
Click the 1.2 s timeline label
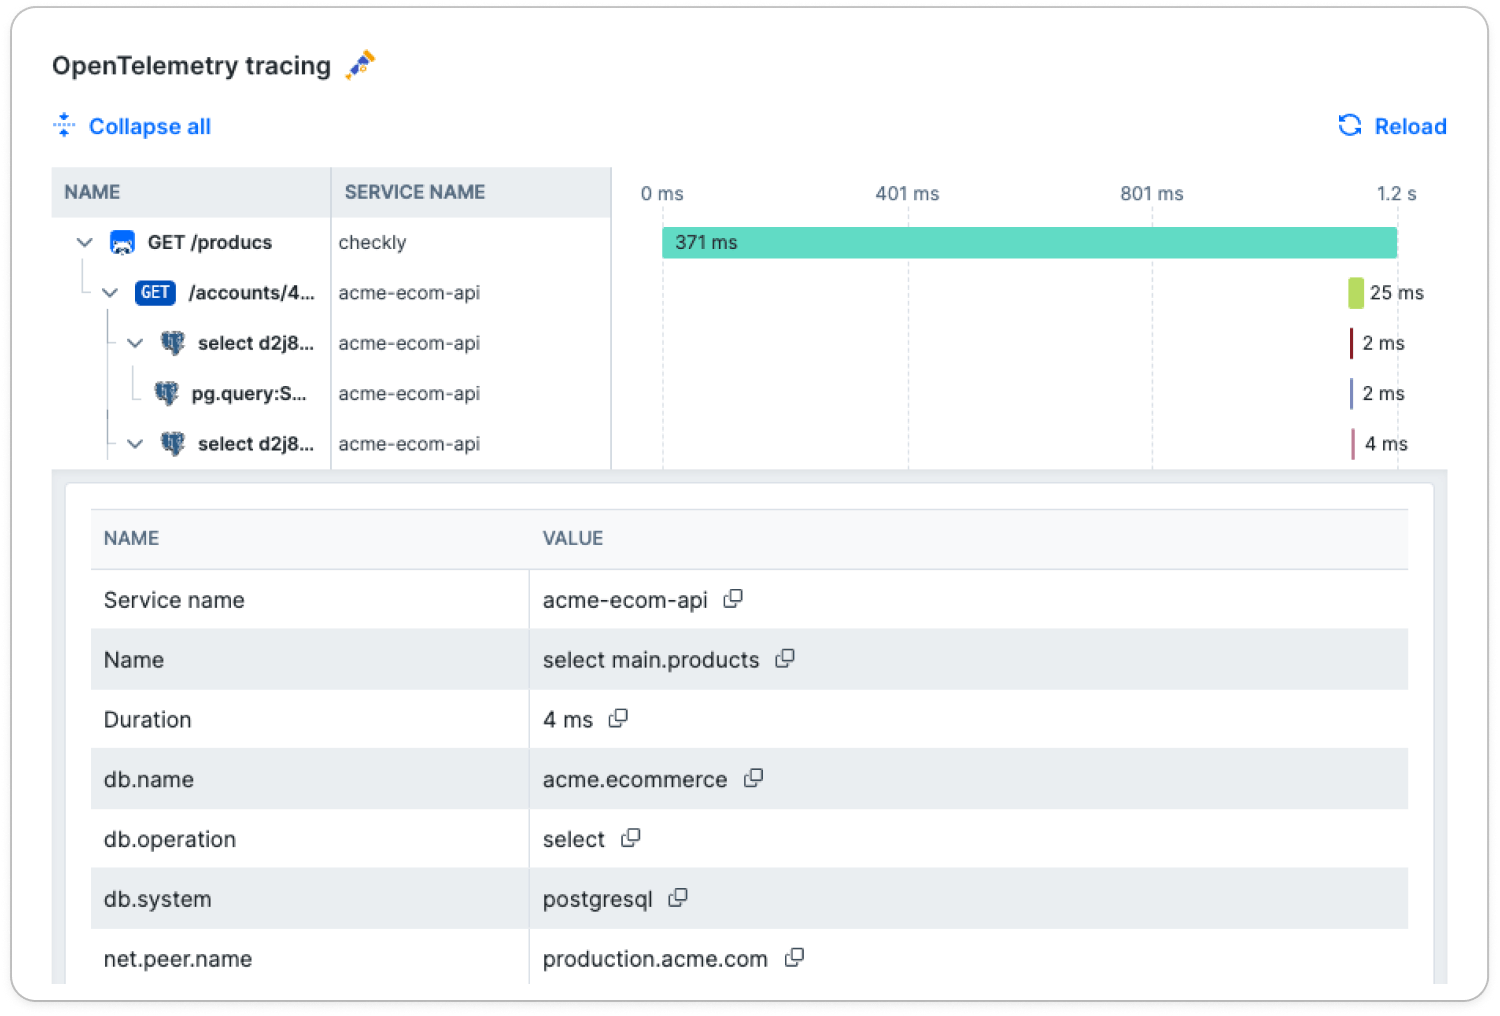1396,193
